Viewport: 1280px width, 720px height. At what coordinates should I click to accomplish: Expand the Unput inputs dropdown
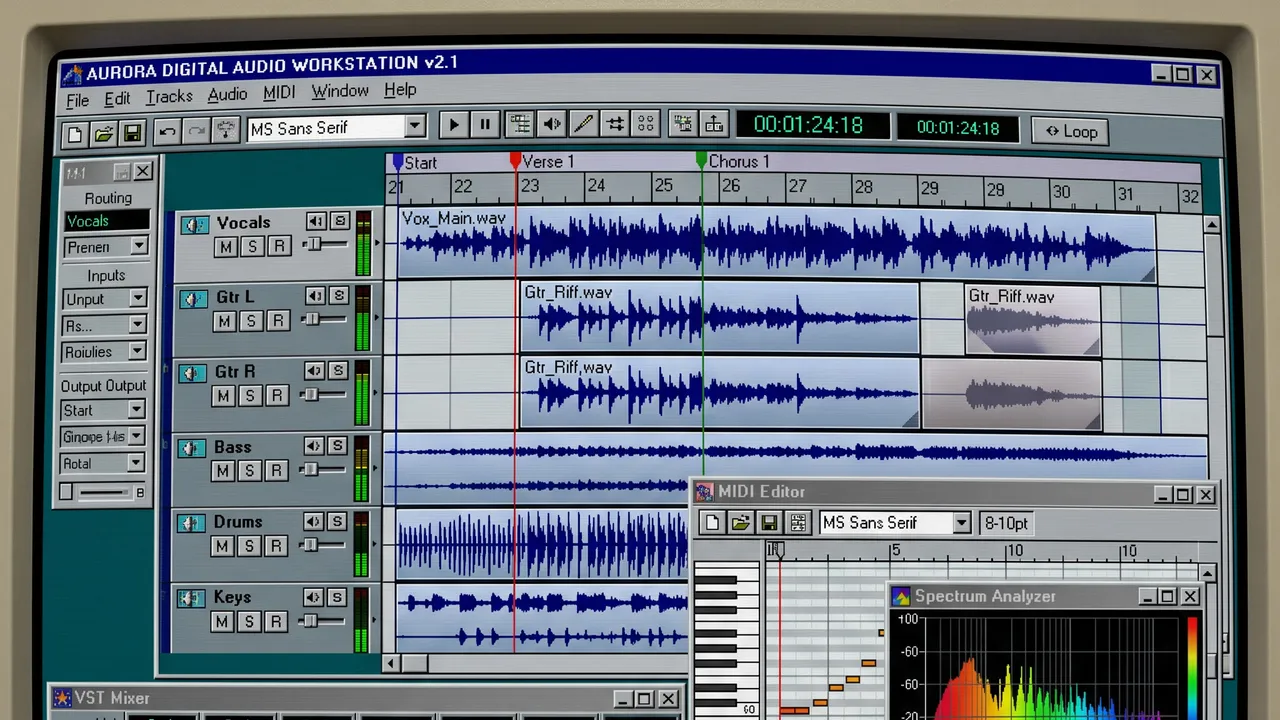pos(137,298)
